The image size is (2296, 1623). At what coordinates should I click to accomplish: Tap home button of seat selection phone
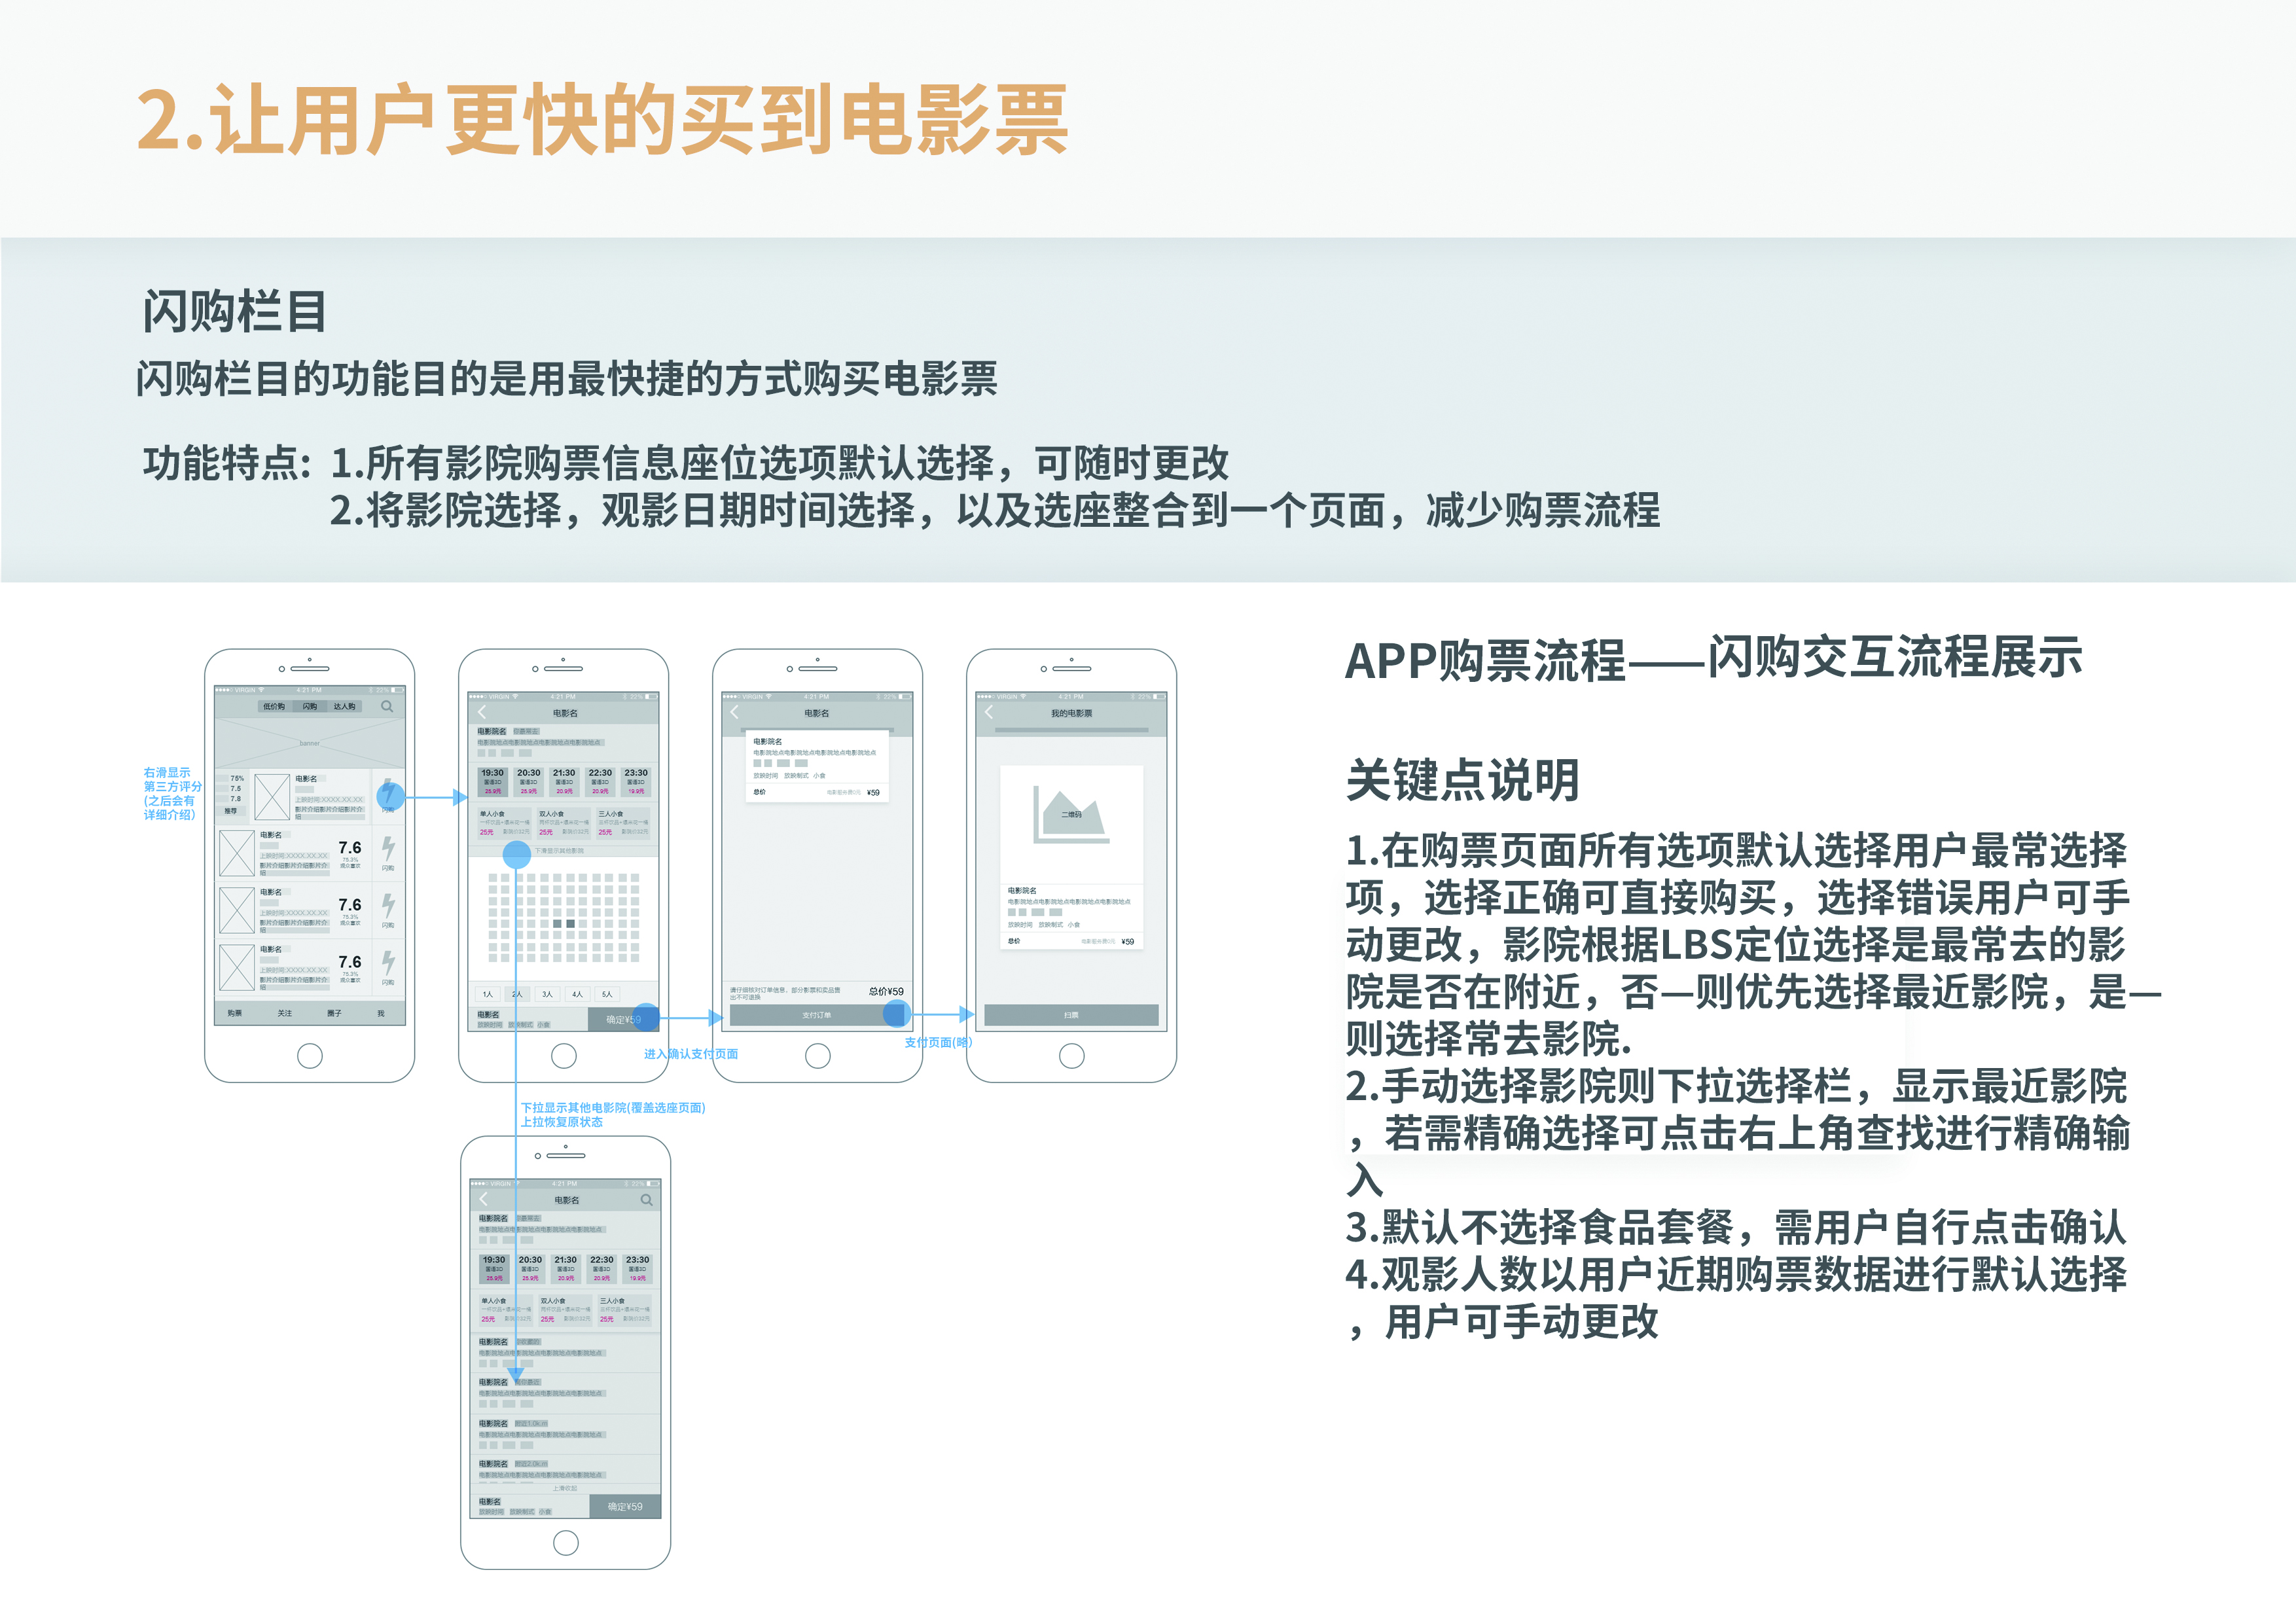coord(564,1055)
